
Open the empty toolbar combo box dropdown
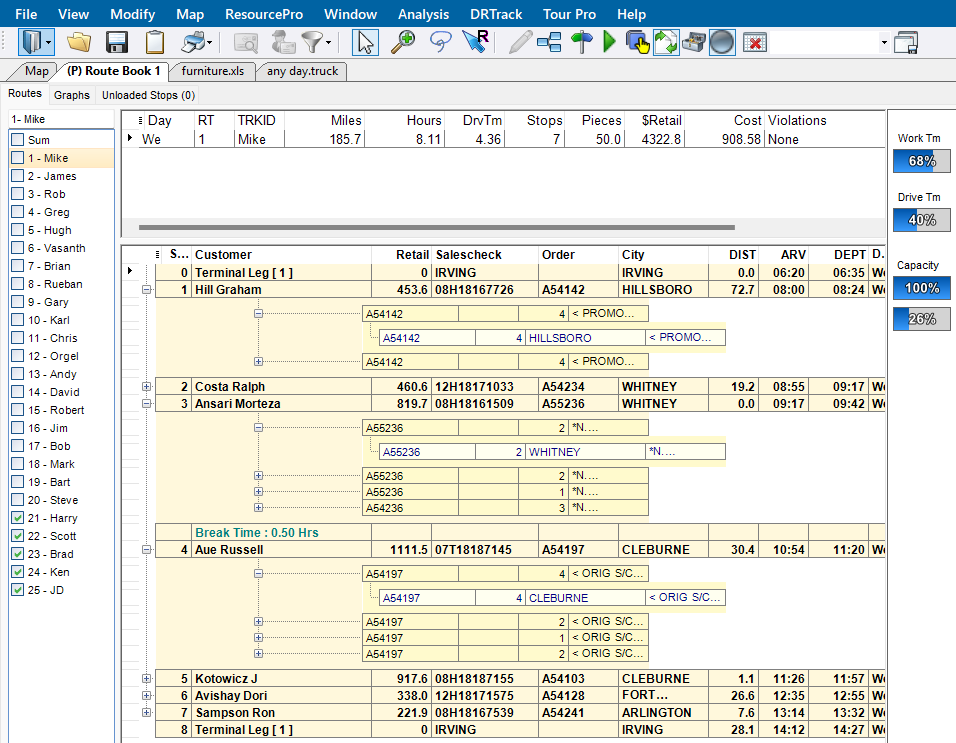coord(883,43)
